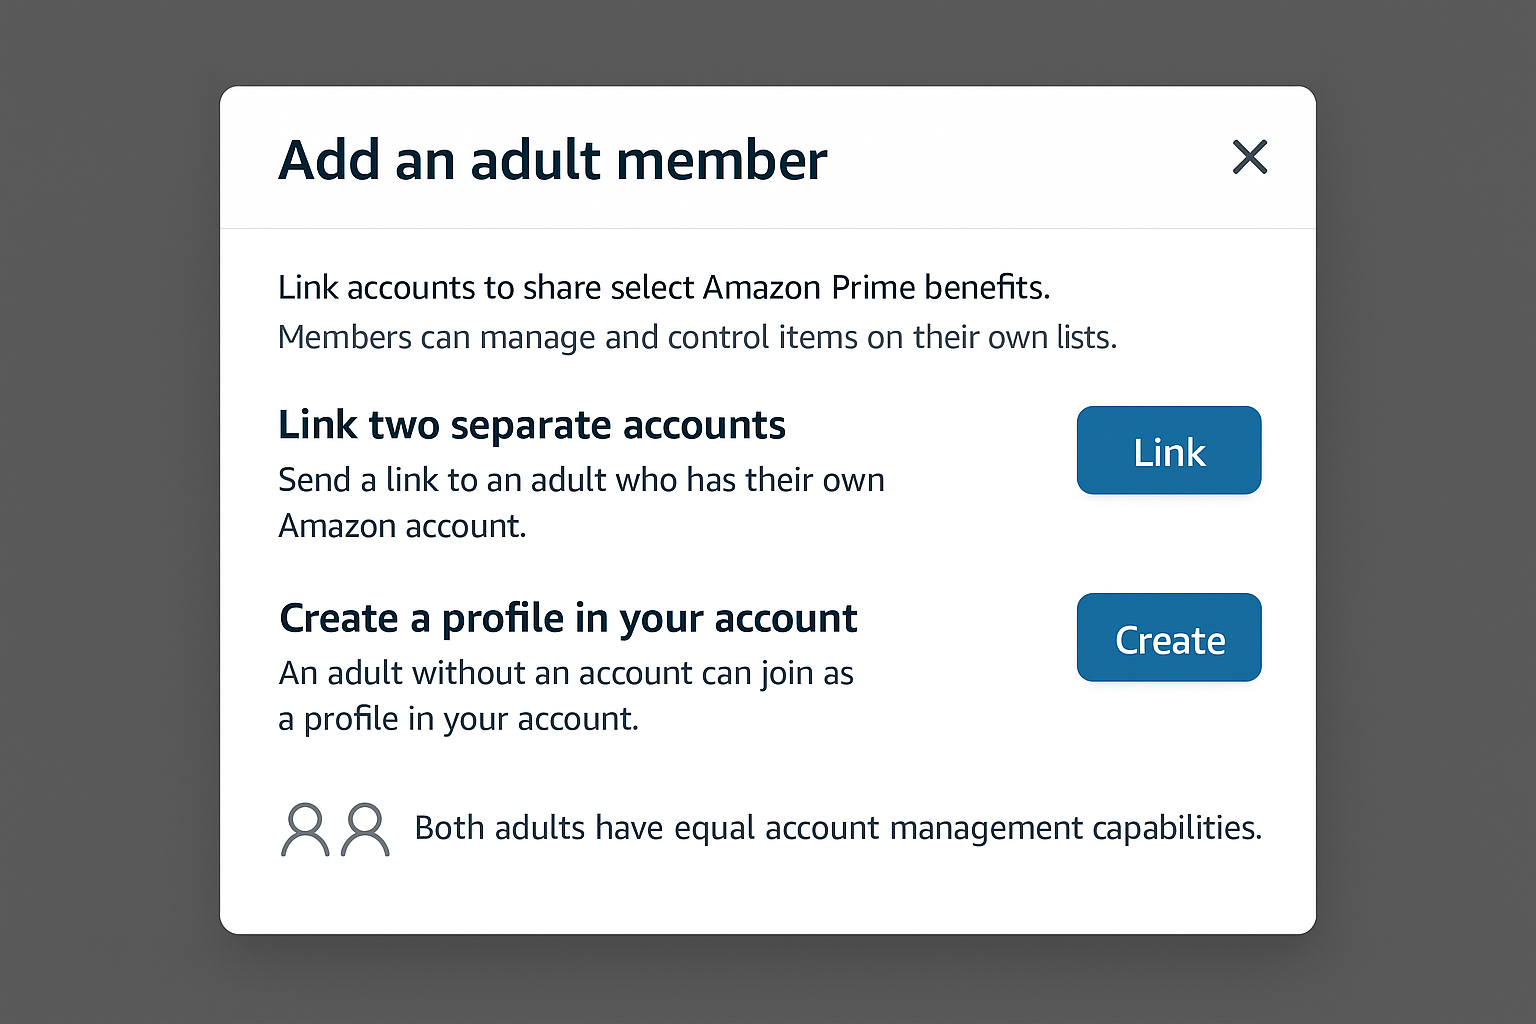This screenshot has height=1024, width=1536.
Task: Click the Create button
Action: tap(1168, 637)
